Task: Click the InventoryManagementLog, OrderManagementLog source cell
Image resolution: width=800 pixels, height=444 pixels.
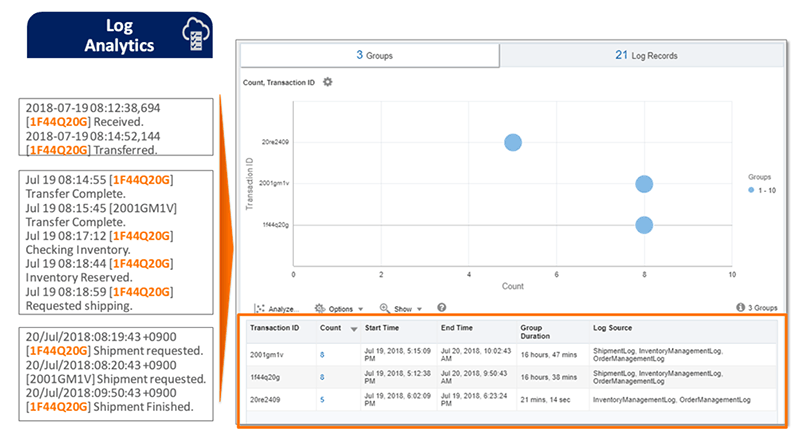Action: pos(671,400)
